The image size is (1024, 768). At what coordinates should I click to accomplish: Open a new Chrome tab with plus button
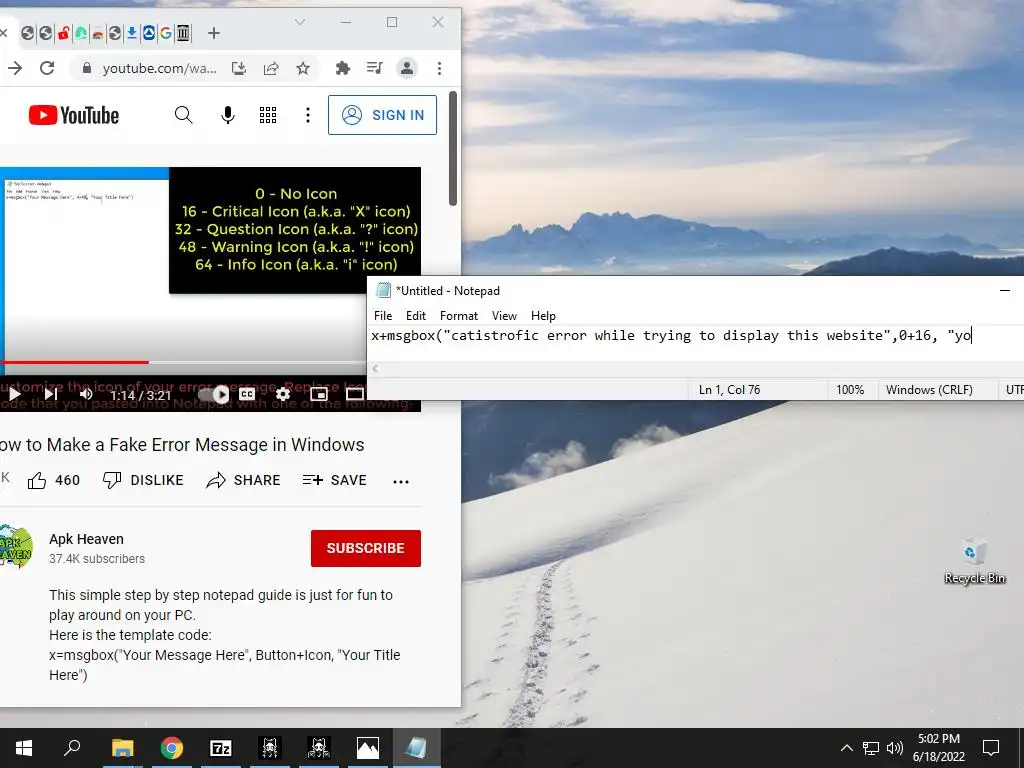coord(214,33)
